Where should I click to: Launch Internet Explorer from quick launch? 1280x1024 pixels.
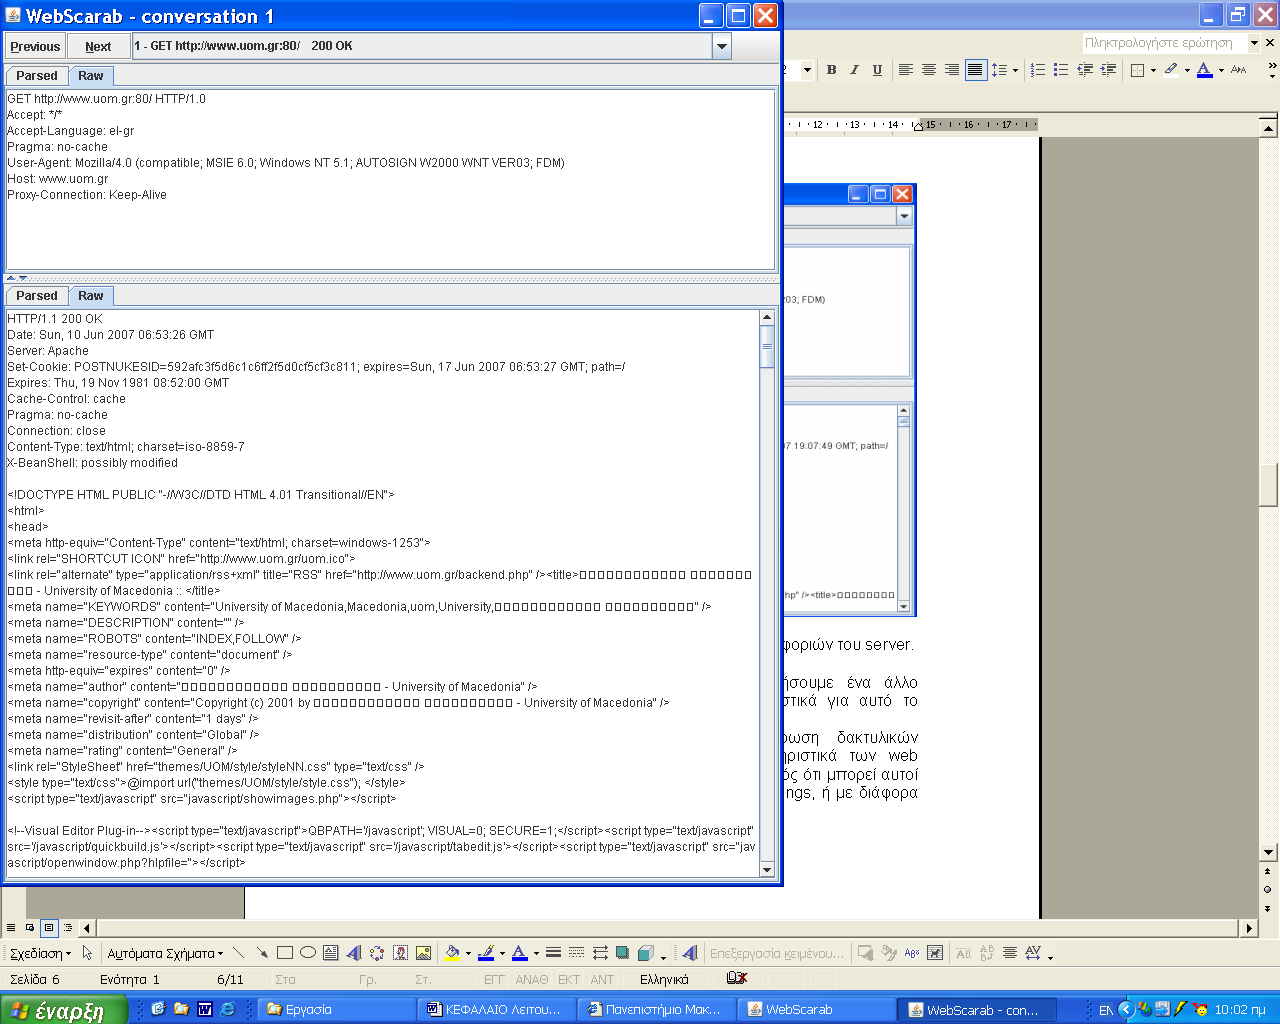(228, 1009)
